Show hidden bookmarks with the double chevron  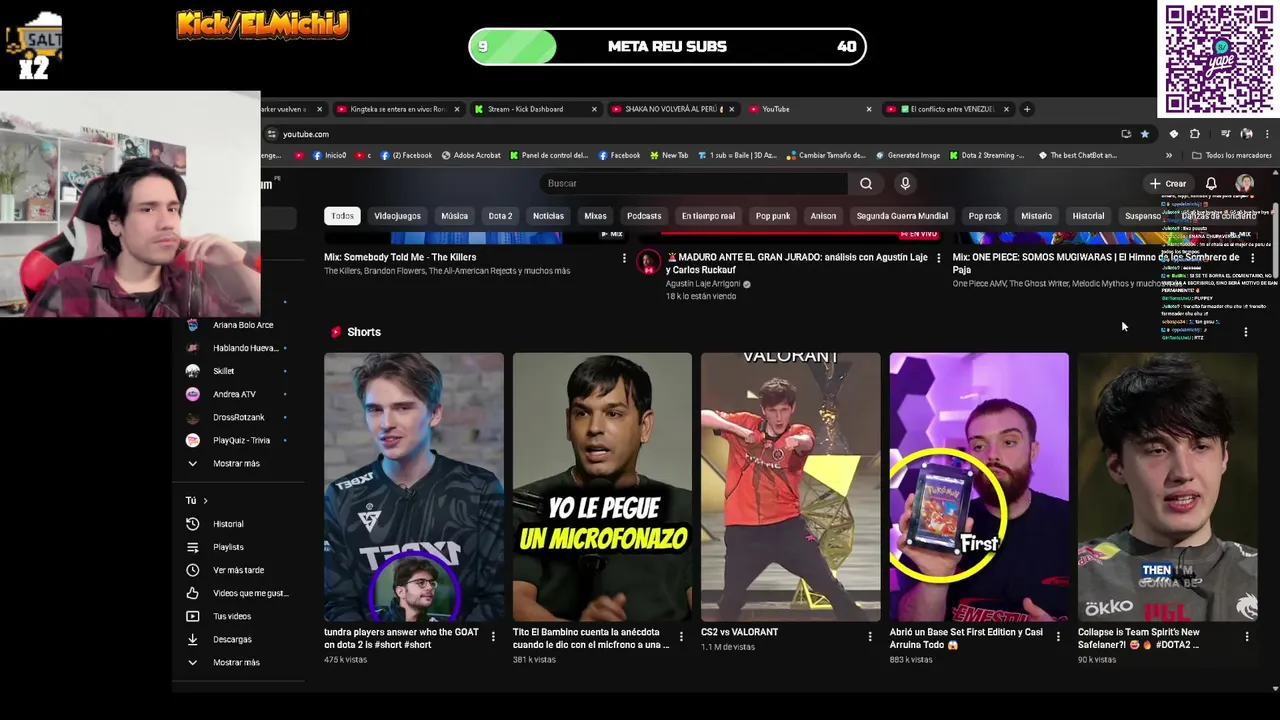pos(1169,156)
